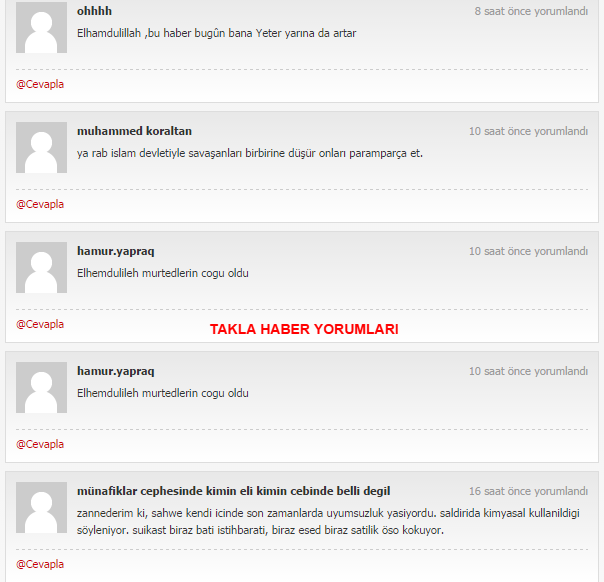Select the 16 saat önce yorumlandı timestamp
This screenshot has height=582, width=604.
528,491
